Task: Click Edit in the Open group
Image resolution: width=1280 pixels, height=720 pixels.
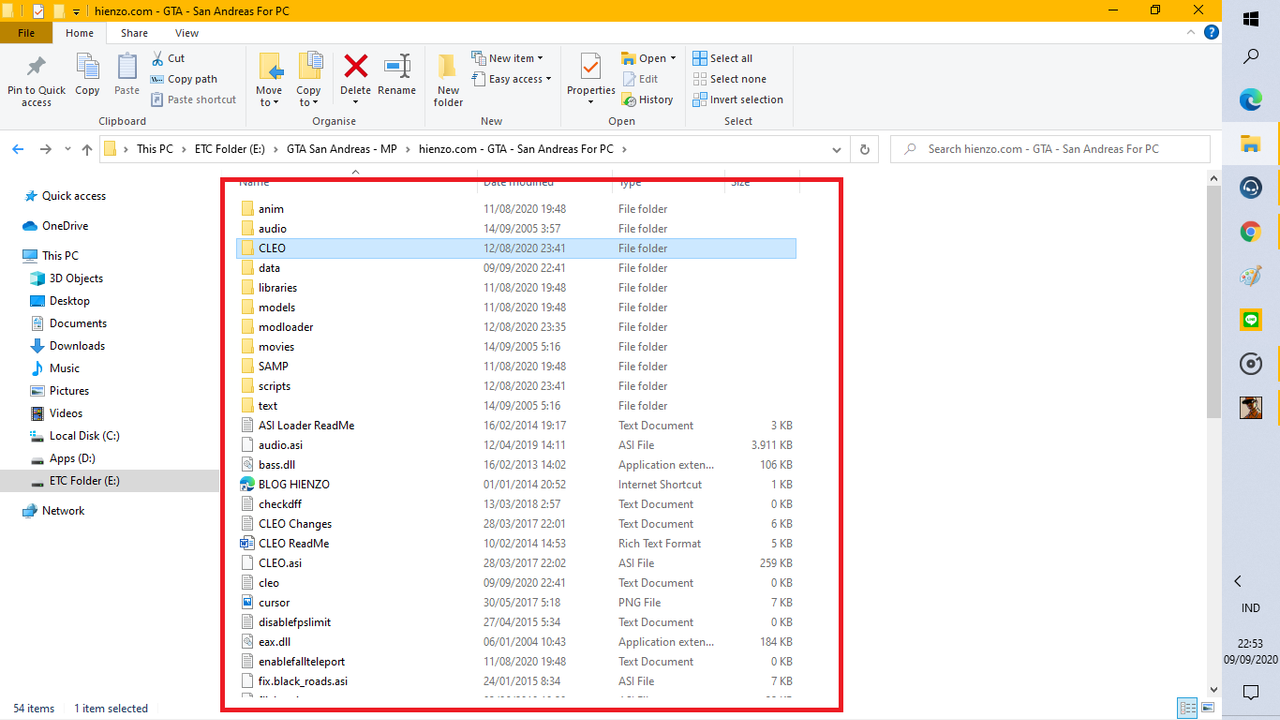Action: 640,79
